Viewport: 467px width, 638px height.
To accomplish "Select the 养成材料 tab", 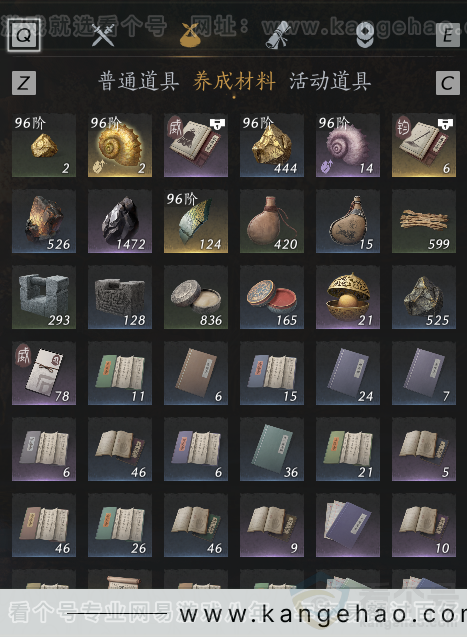I will pyautogui.click(x=234, y=81).
